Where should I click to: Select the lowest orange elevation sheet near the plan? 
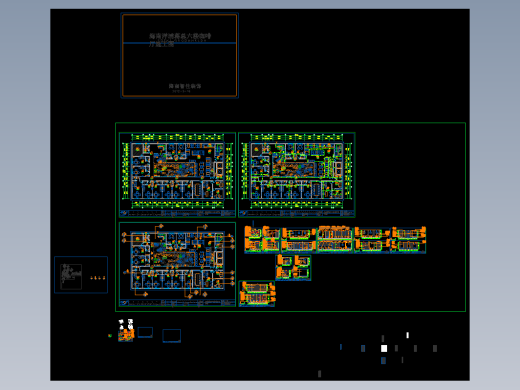tap(257, 294)
